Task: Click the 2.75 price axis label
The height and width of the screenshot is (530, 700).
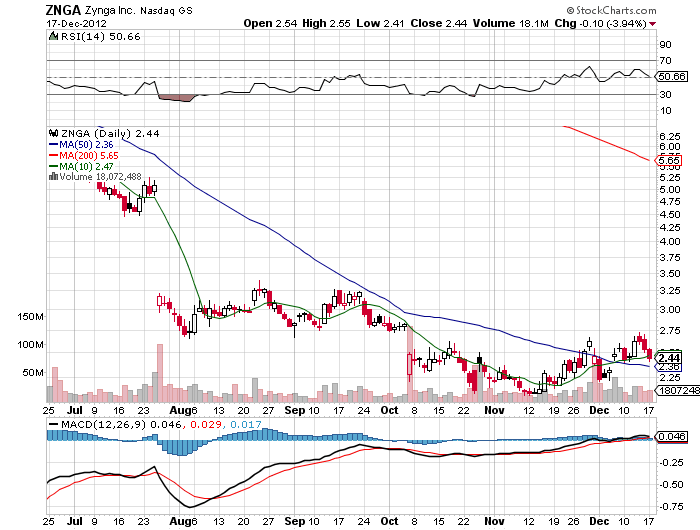Action: (670, 330)
